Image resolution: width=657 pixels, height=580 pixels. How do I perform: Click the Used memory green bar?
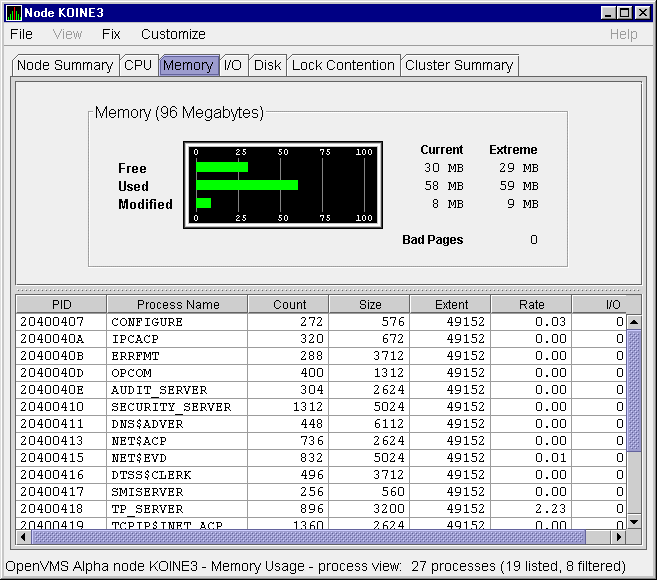(247, 185)
